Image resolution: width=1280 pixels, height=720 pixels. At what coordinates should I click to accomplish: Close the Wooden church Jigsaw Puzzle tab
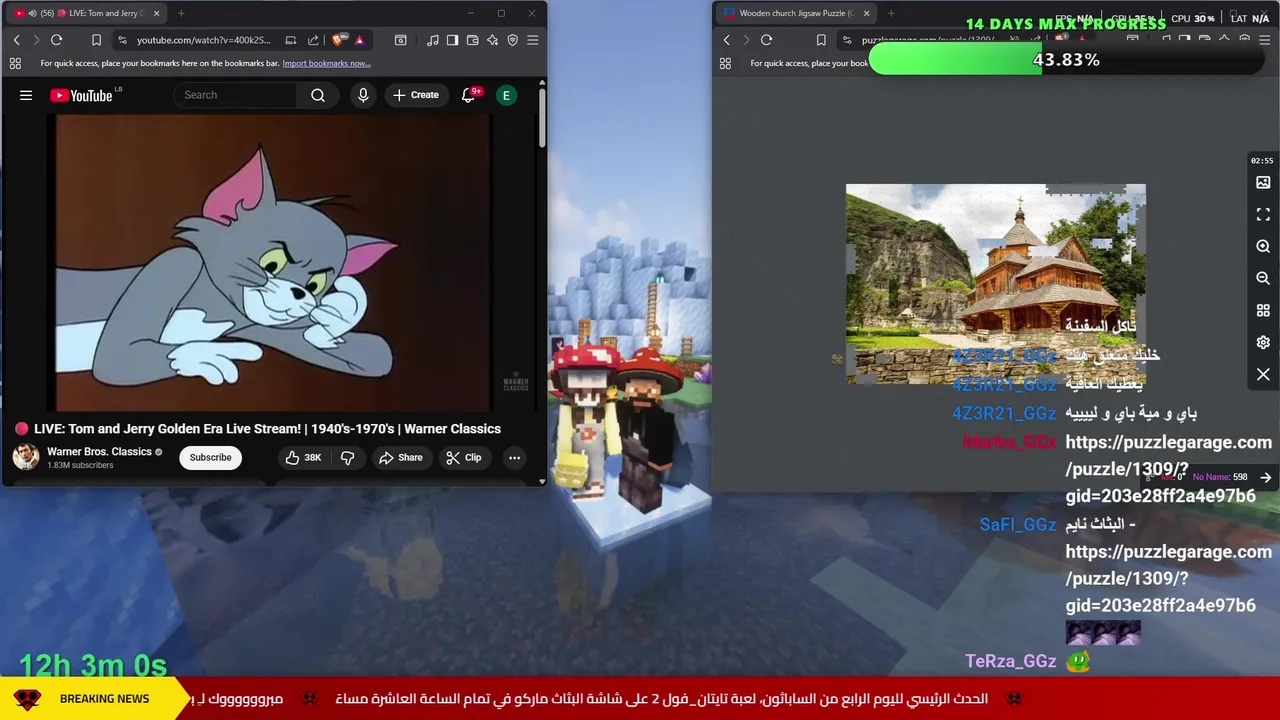pos(866,13)
